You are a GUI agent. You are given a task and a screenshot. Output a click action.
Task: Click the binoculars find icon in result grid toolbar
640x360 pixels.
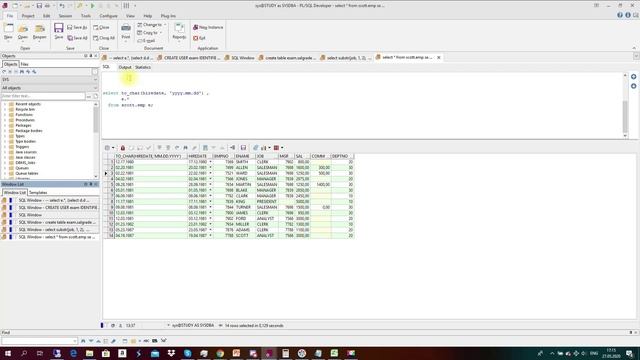tap(185, 148)
